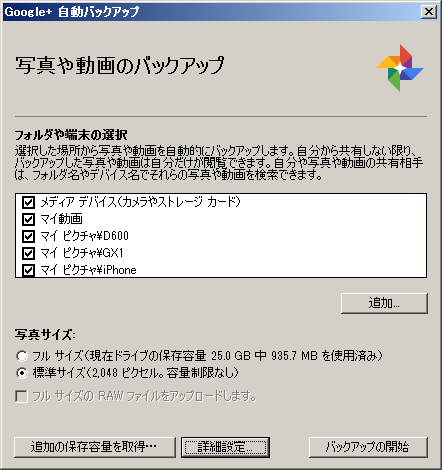
Task: Start backup with バックアップの開始 button
Action: (x=368, y=447)
